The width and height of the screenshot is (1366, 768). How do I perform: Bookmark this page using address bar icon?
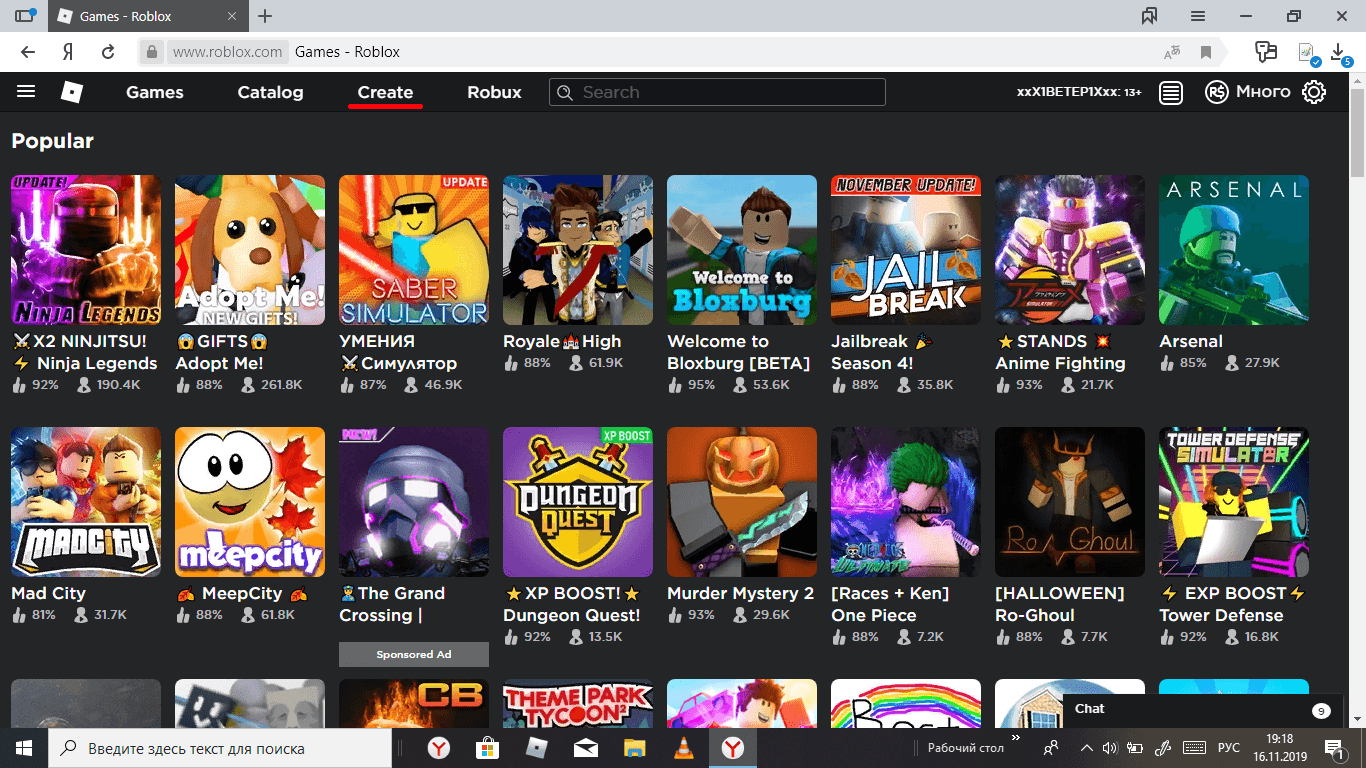[x=1206, y=52]
